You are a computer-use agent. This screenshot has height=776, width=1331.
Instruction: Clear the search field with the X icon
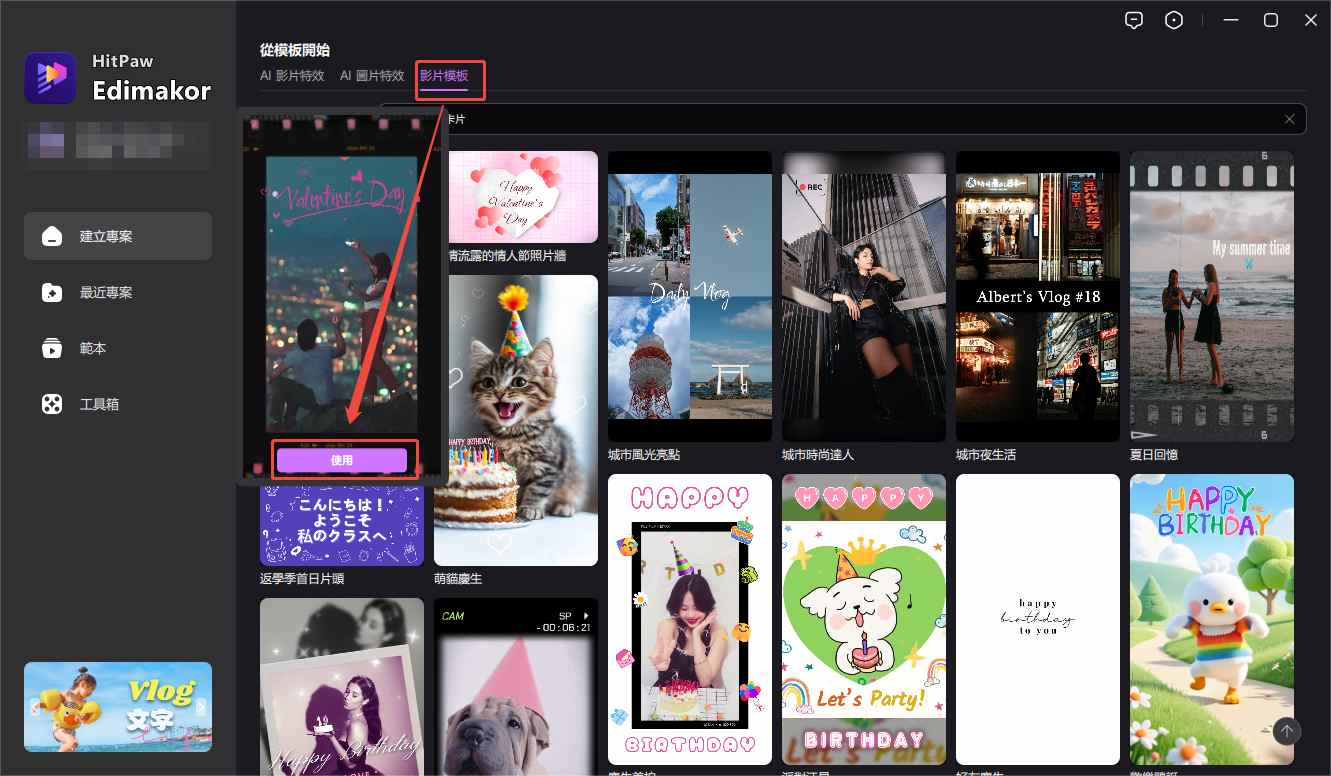(1290, 119)
